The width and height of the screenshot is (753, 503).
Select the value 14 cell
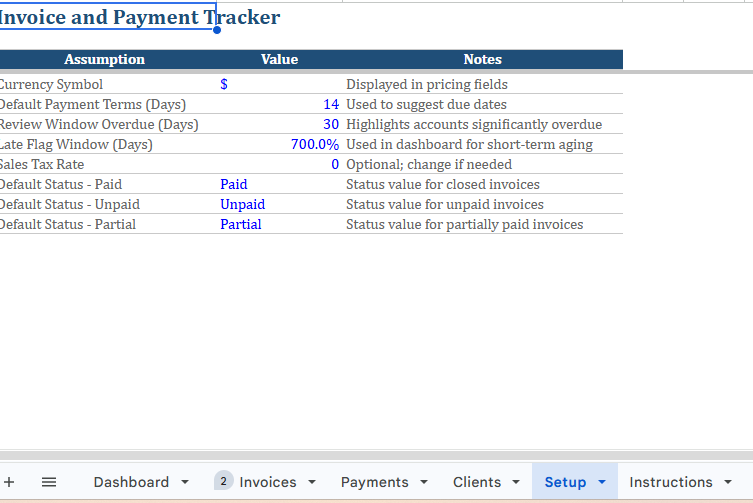pyautogui.click(x=279, y=104)
